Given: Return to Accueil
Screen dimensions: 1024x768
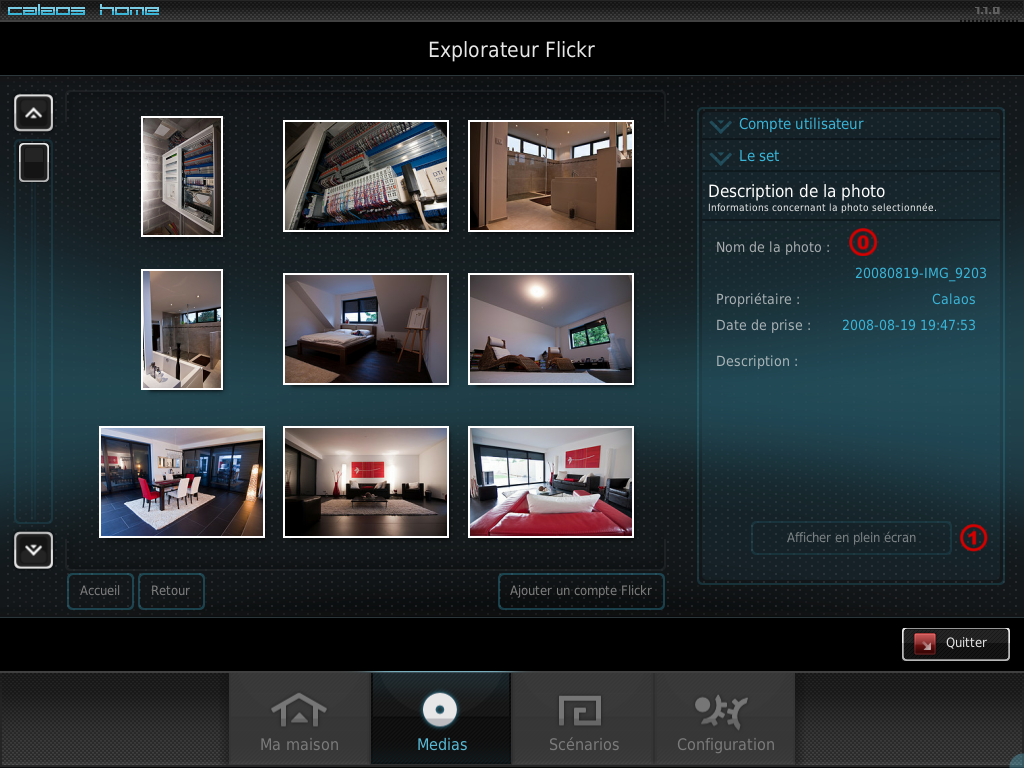Looking at the screenshot, I should point(100,591).
